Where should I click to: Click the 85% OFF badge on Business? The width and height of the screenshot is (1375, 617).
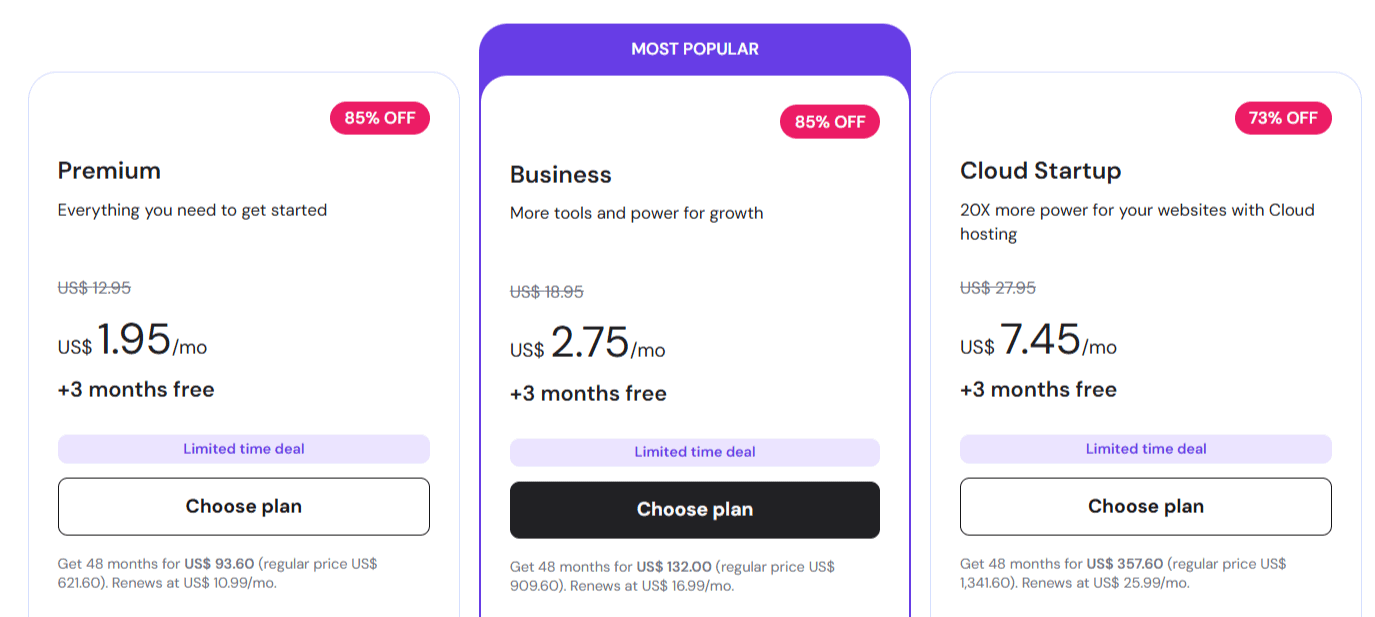(x=829, y=121)
